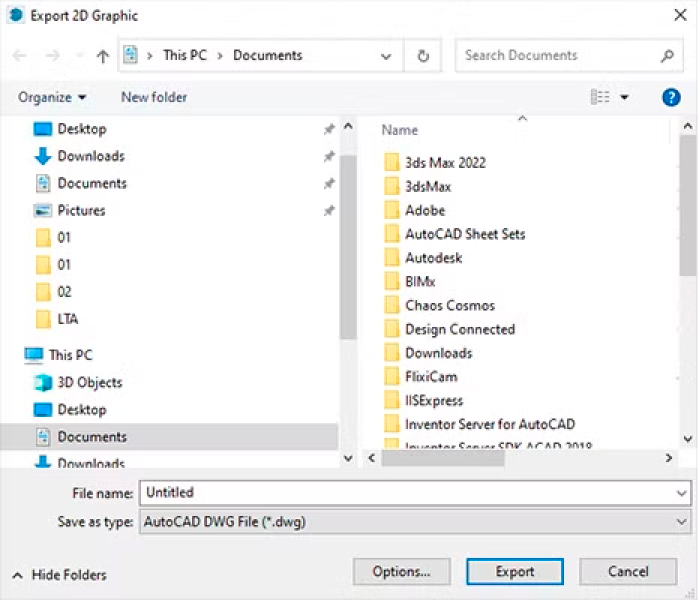Screen dimensions: 698x600
Task: Click the Forward navigation arrow
Action: pyautogui.click(x=53, y=56)
